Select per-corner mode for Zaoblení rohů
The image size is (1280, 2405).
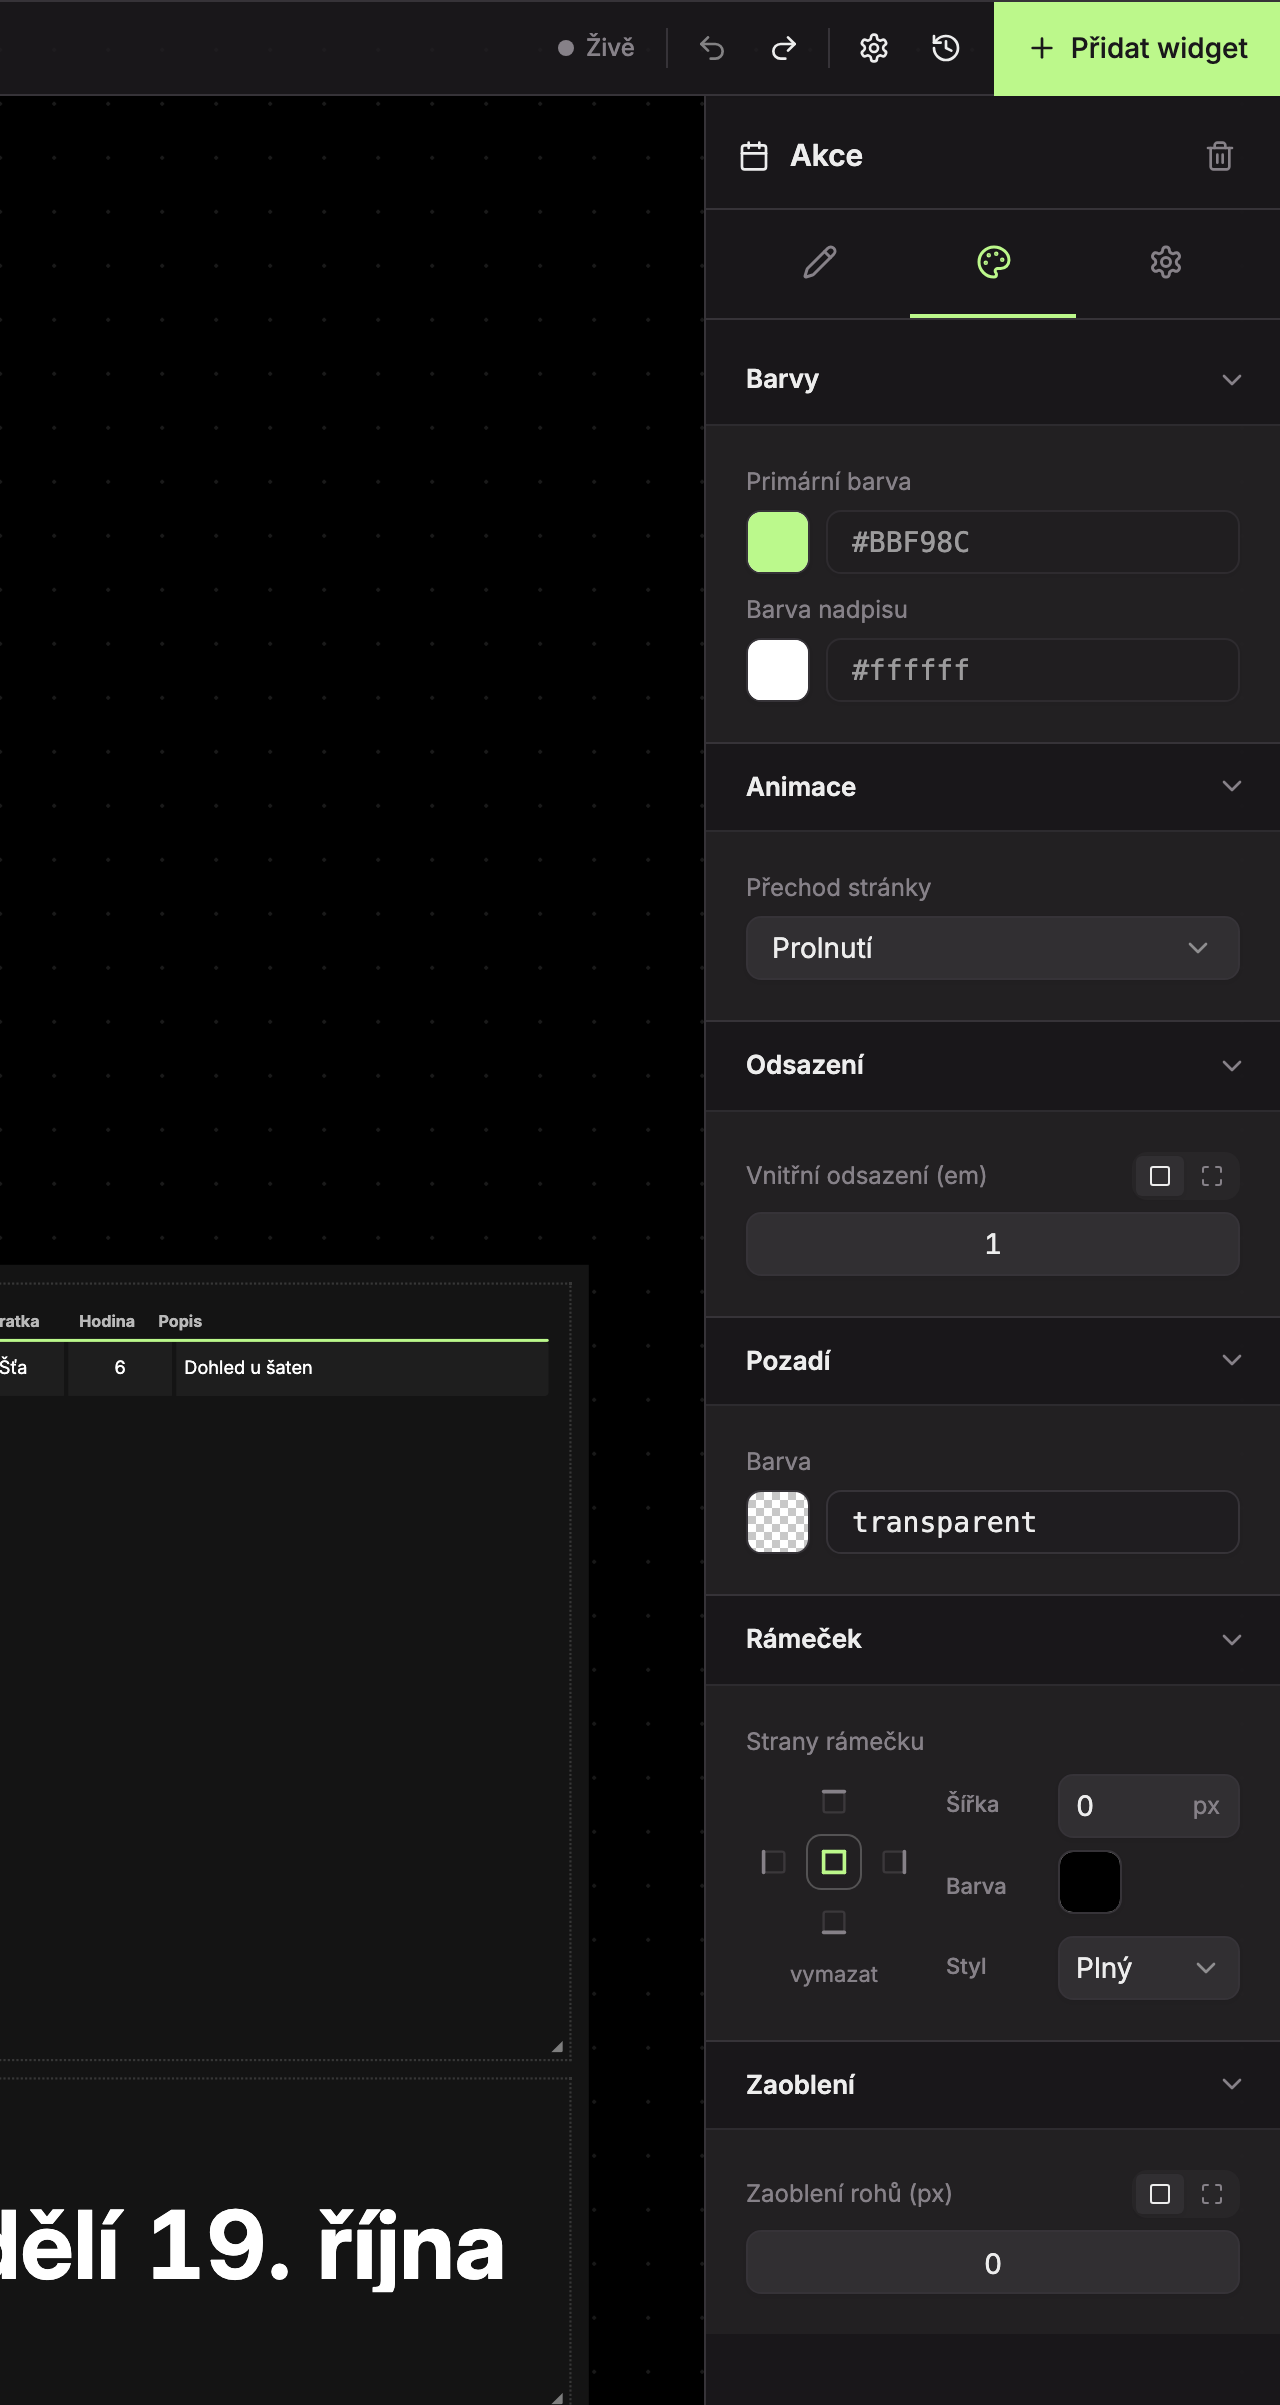[1212, 2194]
